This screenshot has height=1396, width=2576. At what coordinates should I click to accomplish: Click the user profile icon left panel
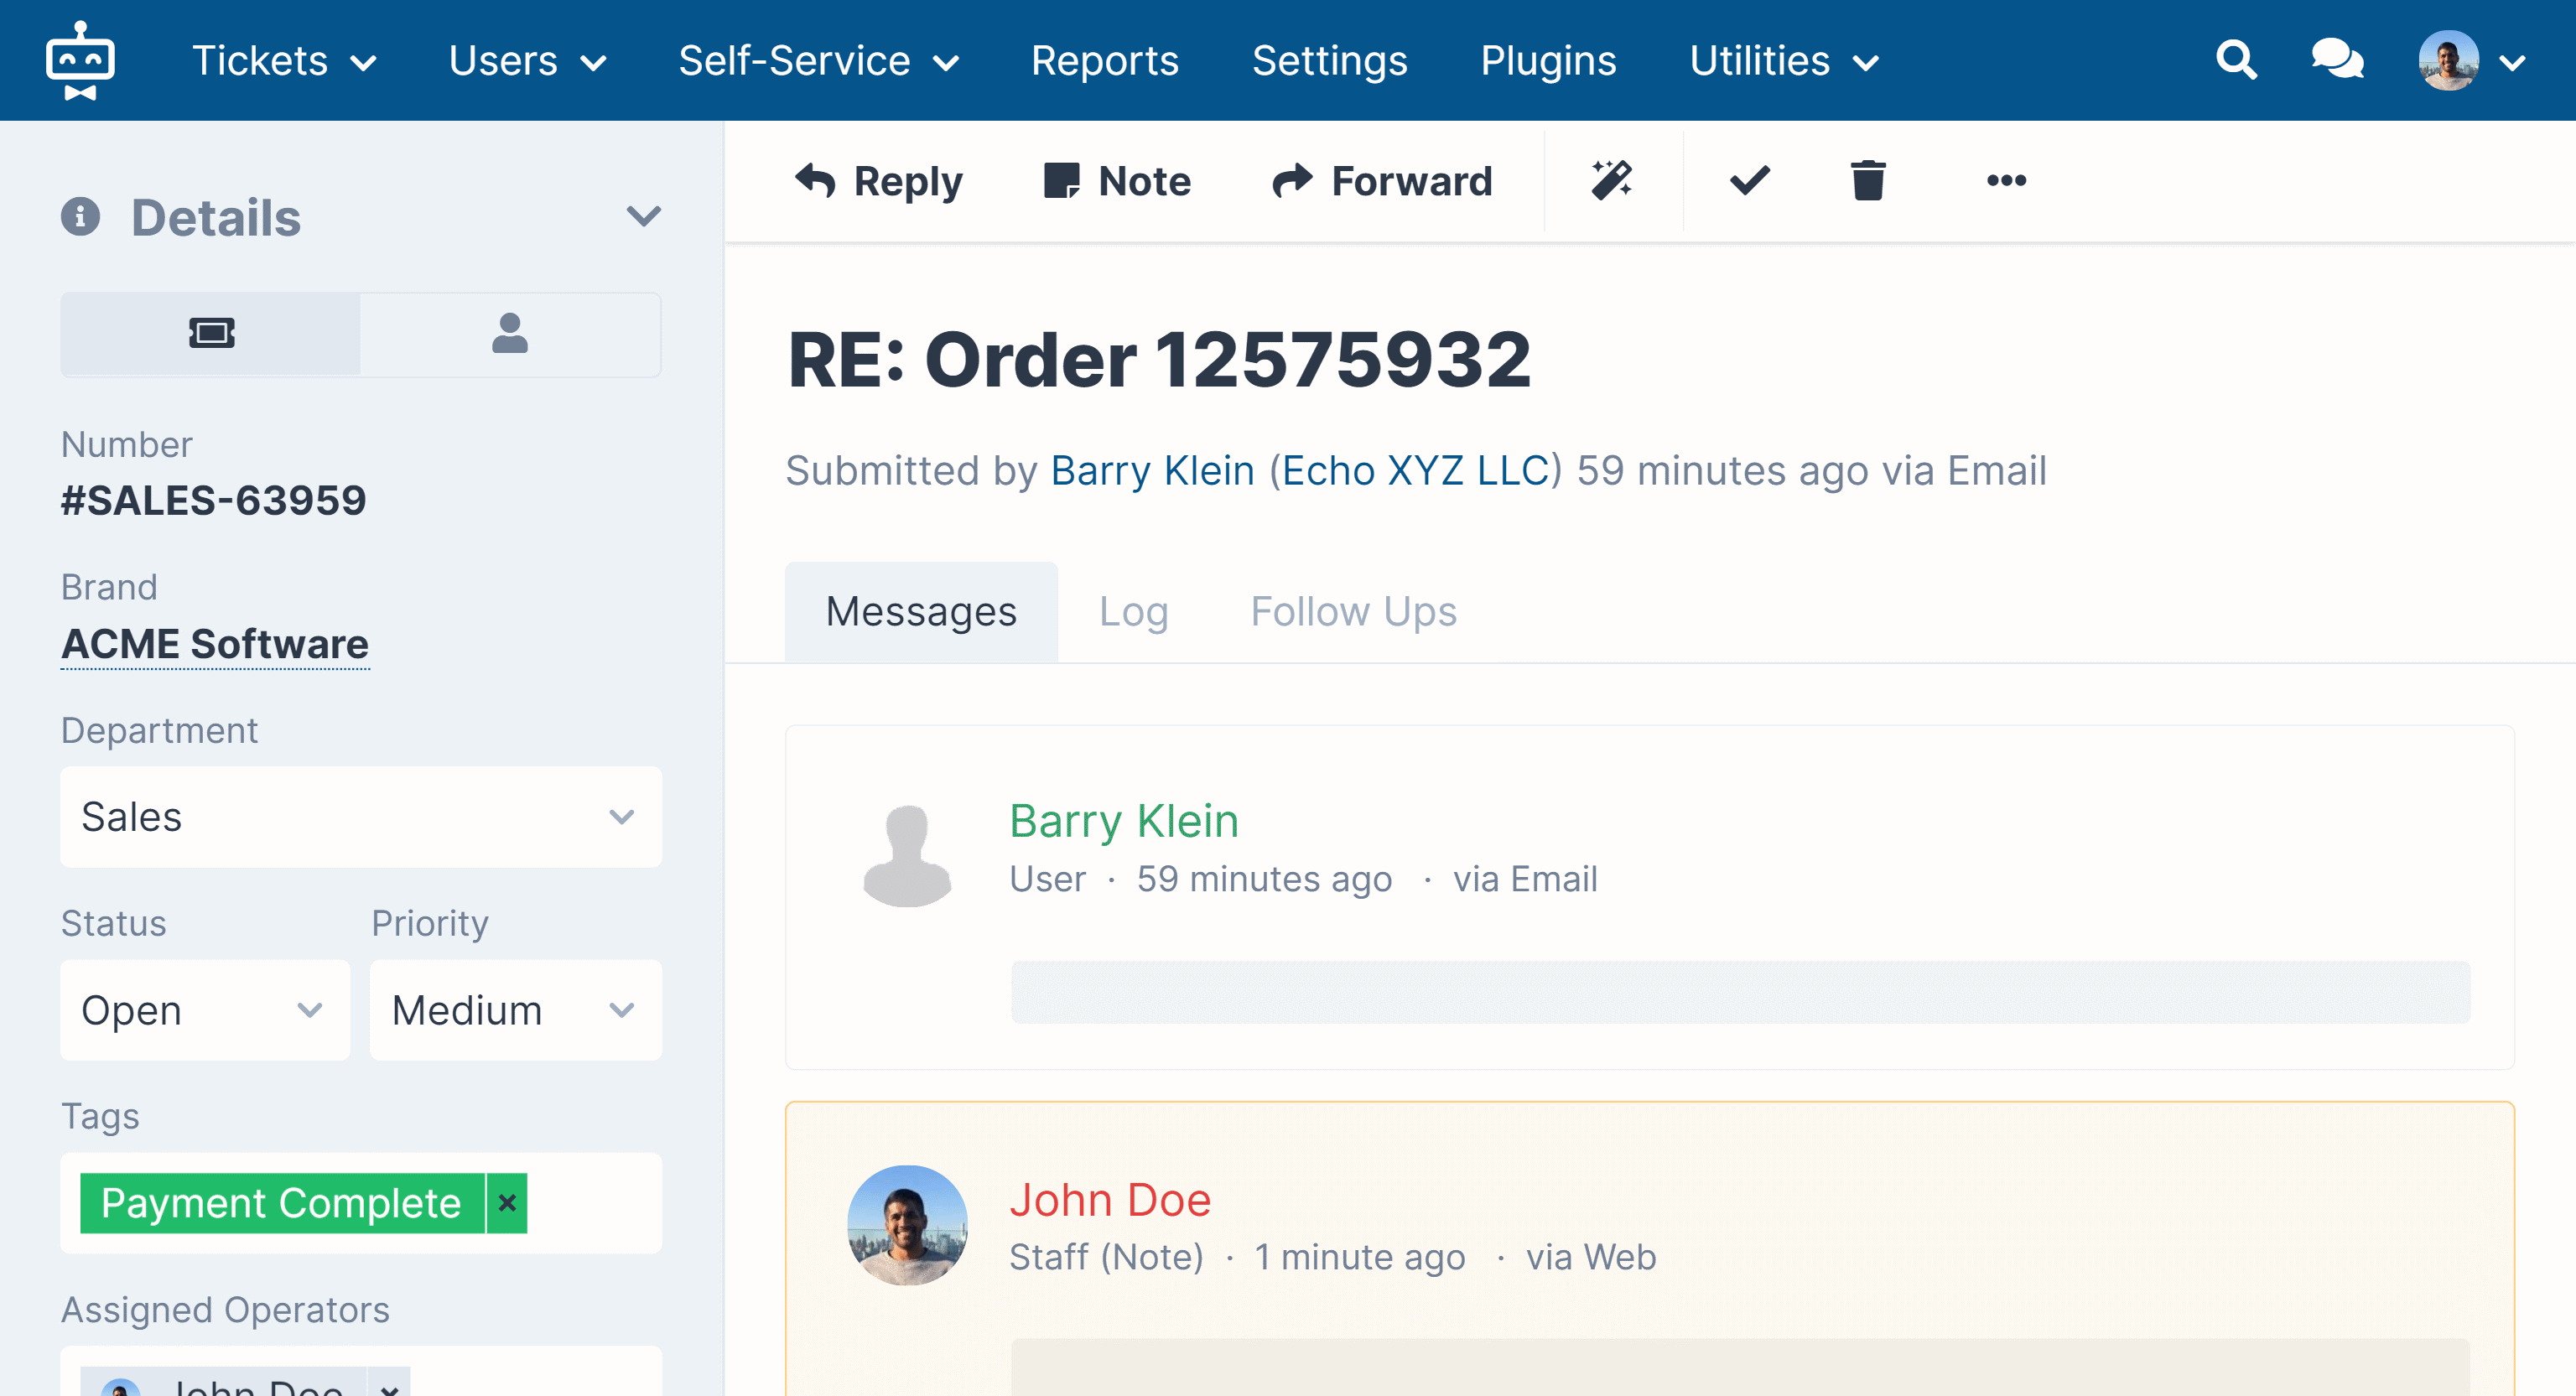point(511,334)
